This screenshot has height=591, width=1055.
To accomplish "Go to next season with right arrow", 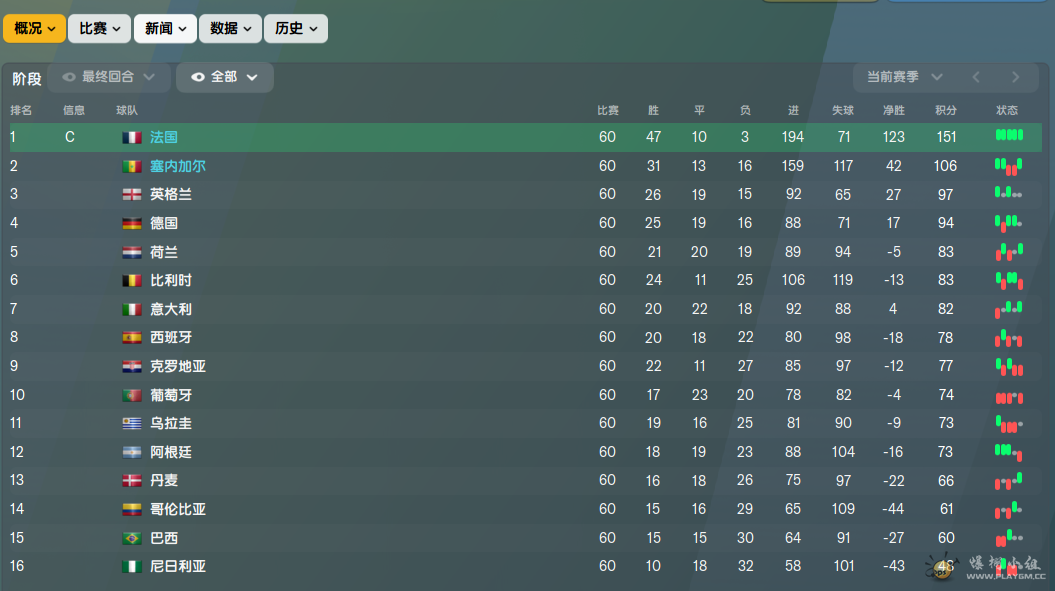I will (x=1015, y=77).
